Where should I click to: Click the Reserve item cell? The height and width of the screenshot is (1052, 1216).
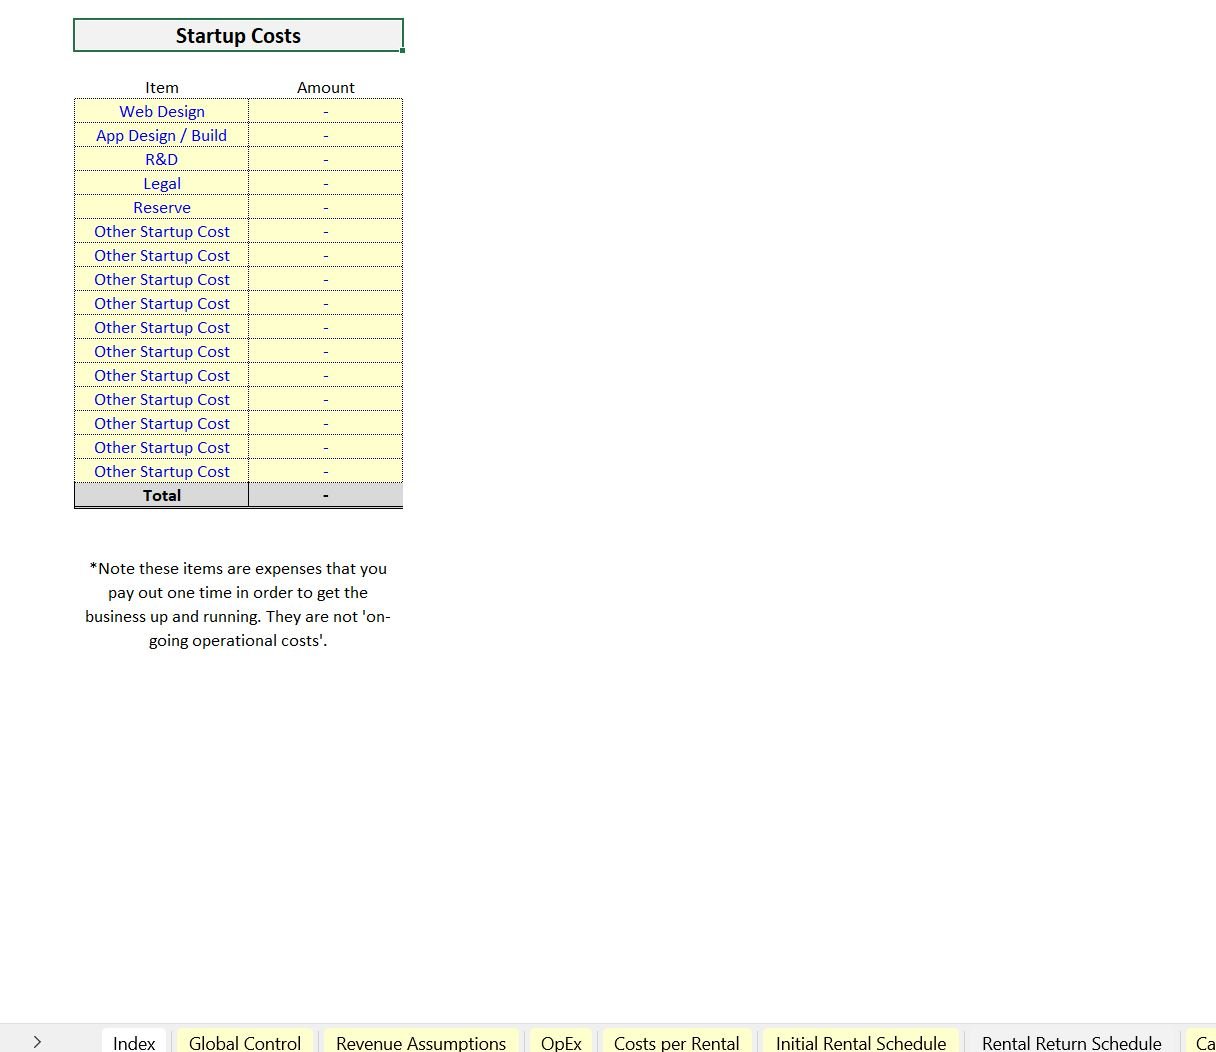pos(162,207)
